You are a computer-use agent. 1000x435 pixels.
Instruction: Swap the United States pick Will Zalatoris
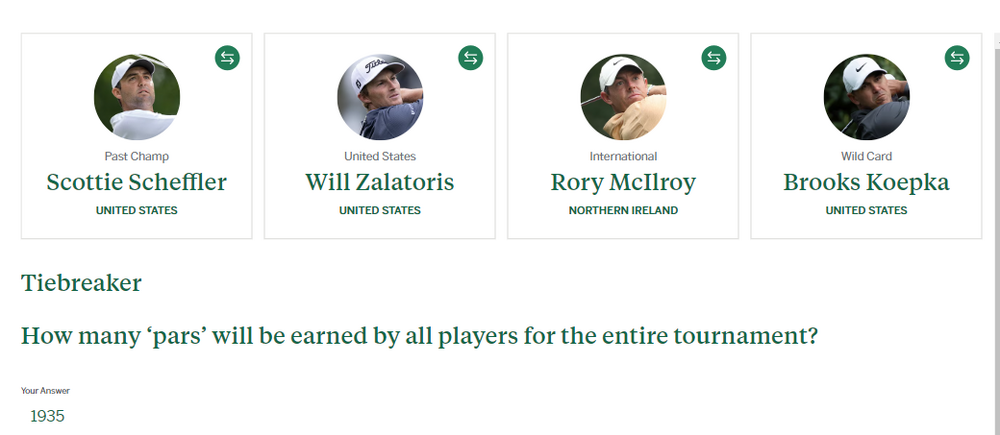tap(470, 58)
